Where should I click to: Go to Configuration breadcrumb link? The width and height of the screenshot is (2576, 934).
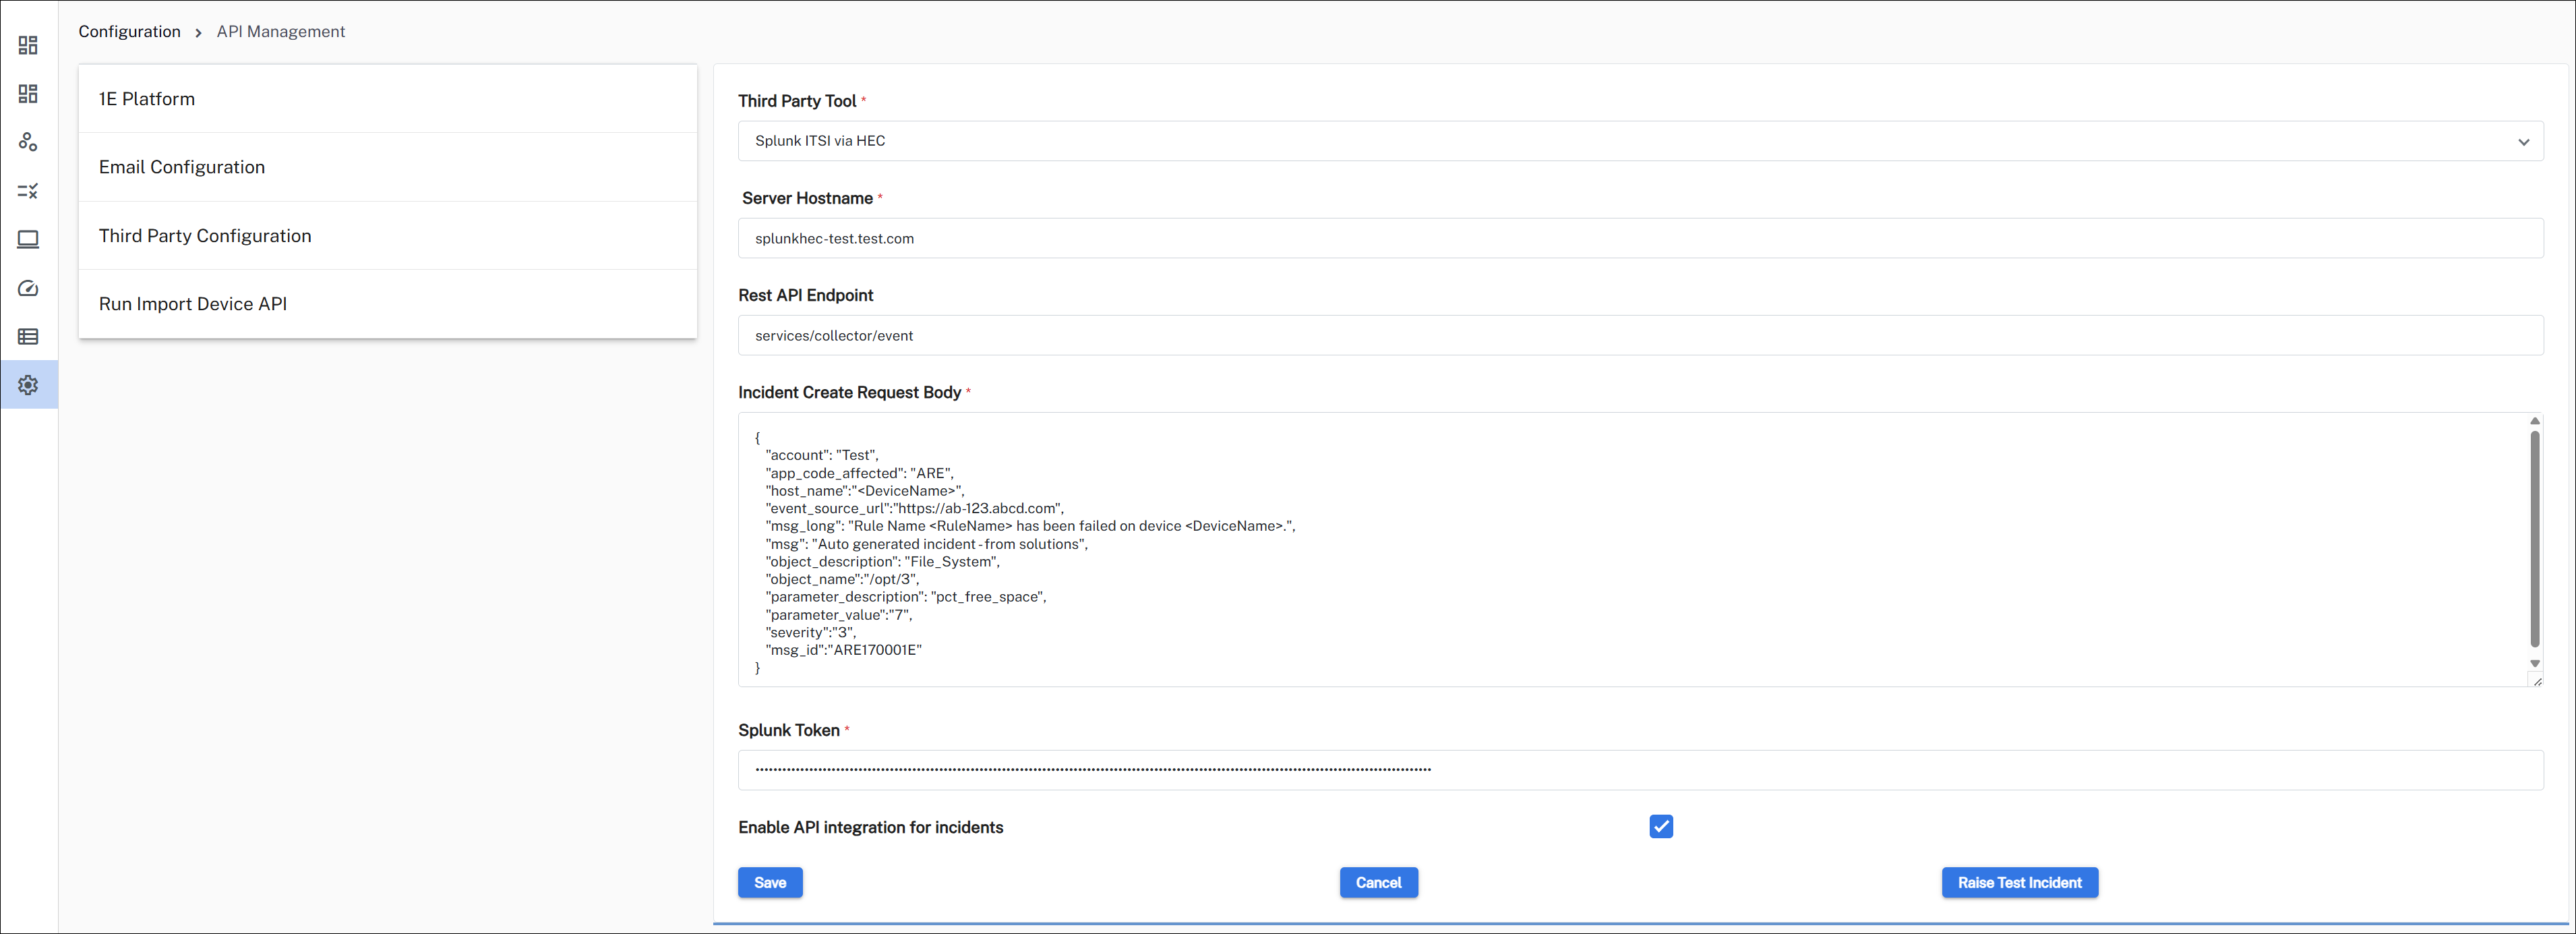[x=130, y=31]
